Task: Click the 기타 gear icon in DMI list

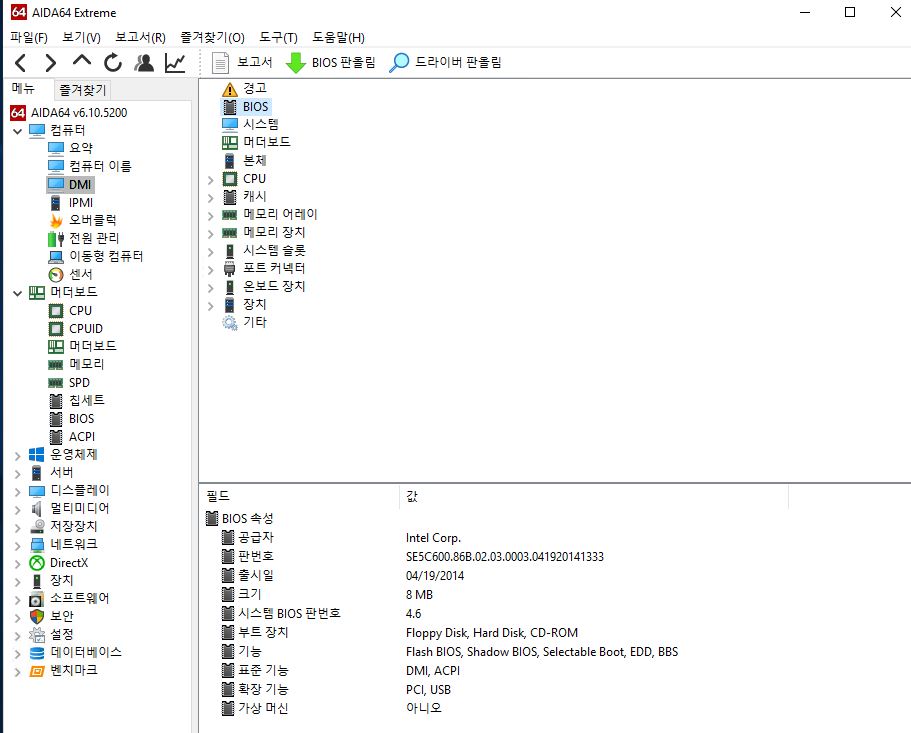Action: tap(230, 323)
